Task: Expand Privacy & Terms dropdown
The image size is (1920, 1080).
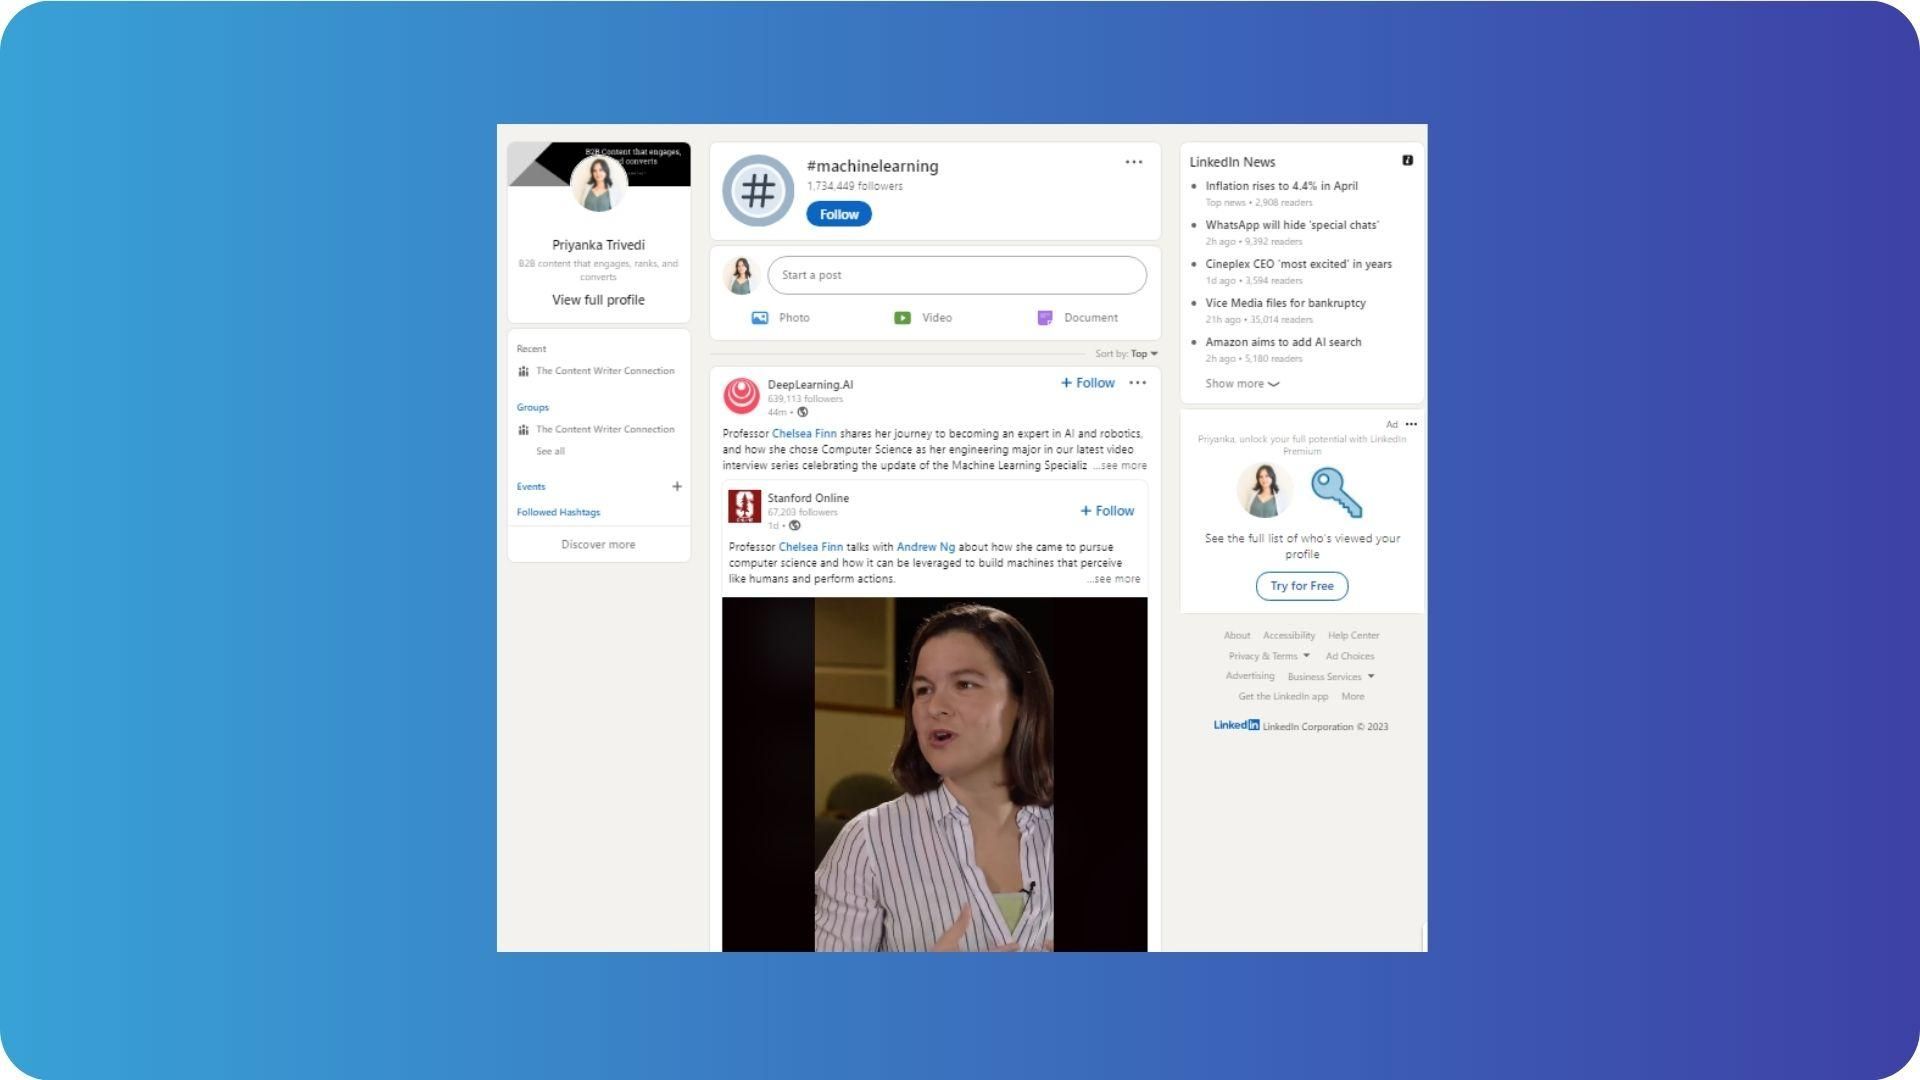Action: [x=1269, y=657]
